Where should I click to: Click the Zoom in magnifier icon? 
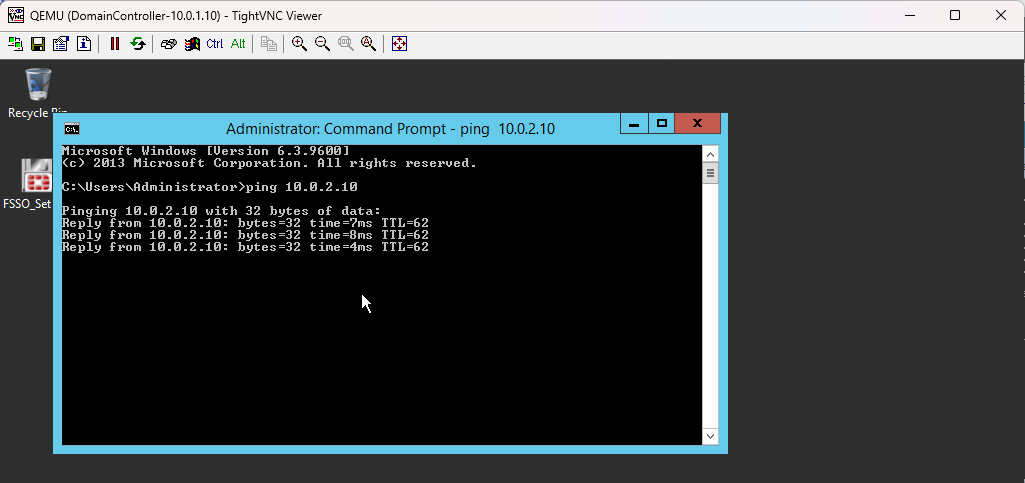point(299,44)
